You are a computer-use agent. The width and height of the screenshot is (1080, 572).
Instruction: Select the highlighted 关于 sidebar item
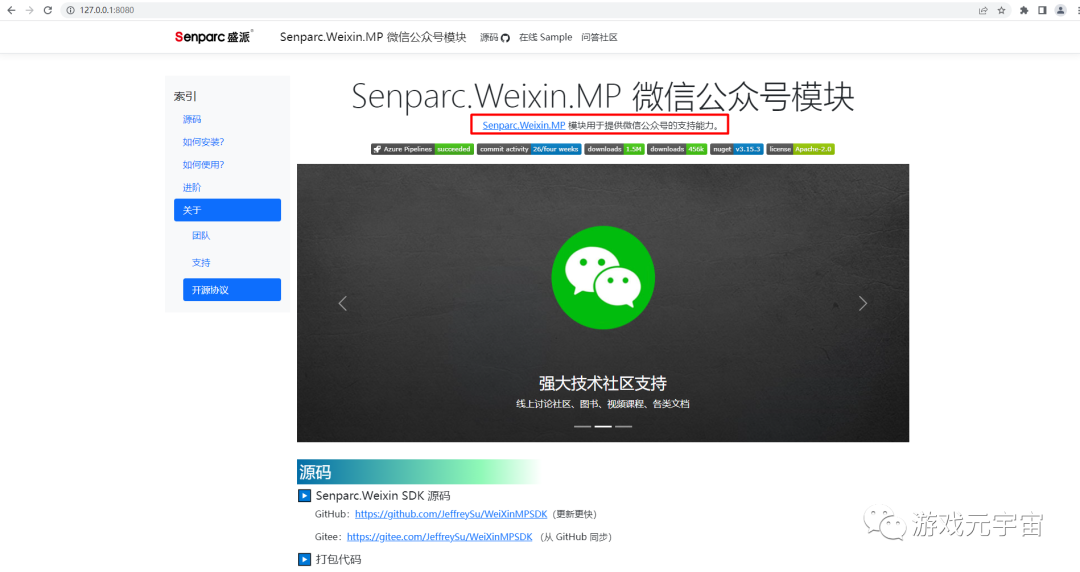[227, 210]
